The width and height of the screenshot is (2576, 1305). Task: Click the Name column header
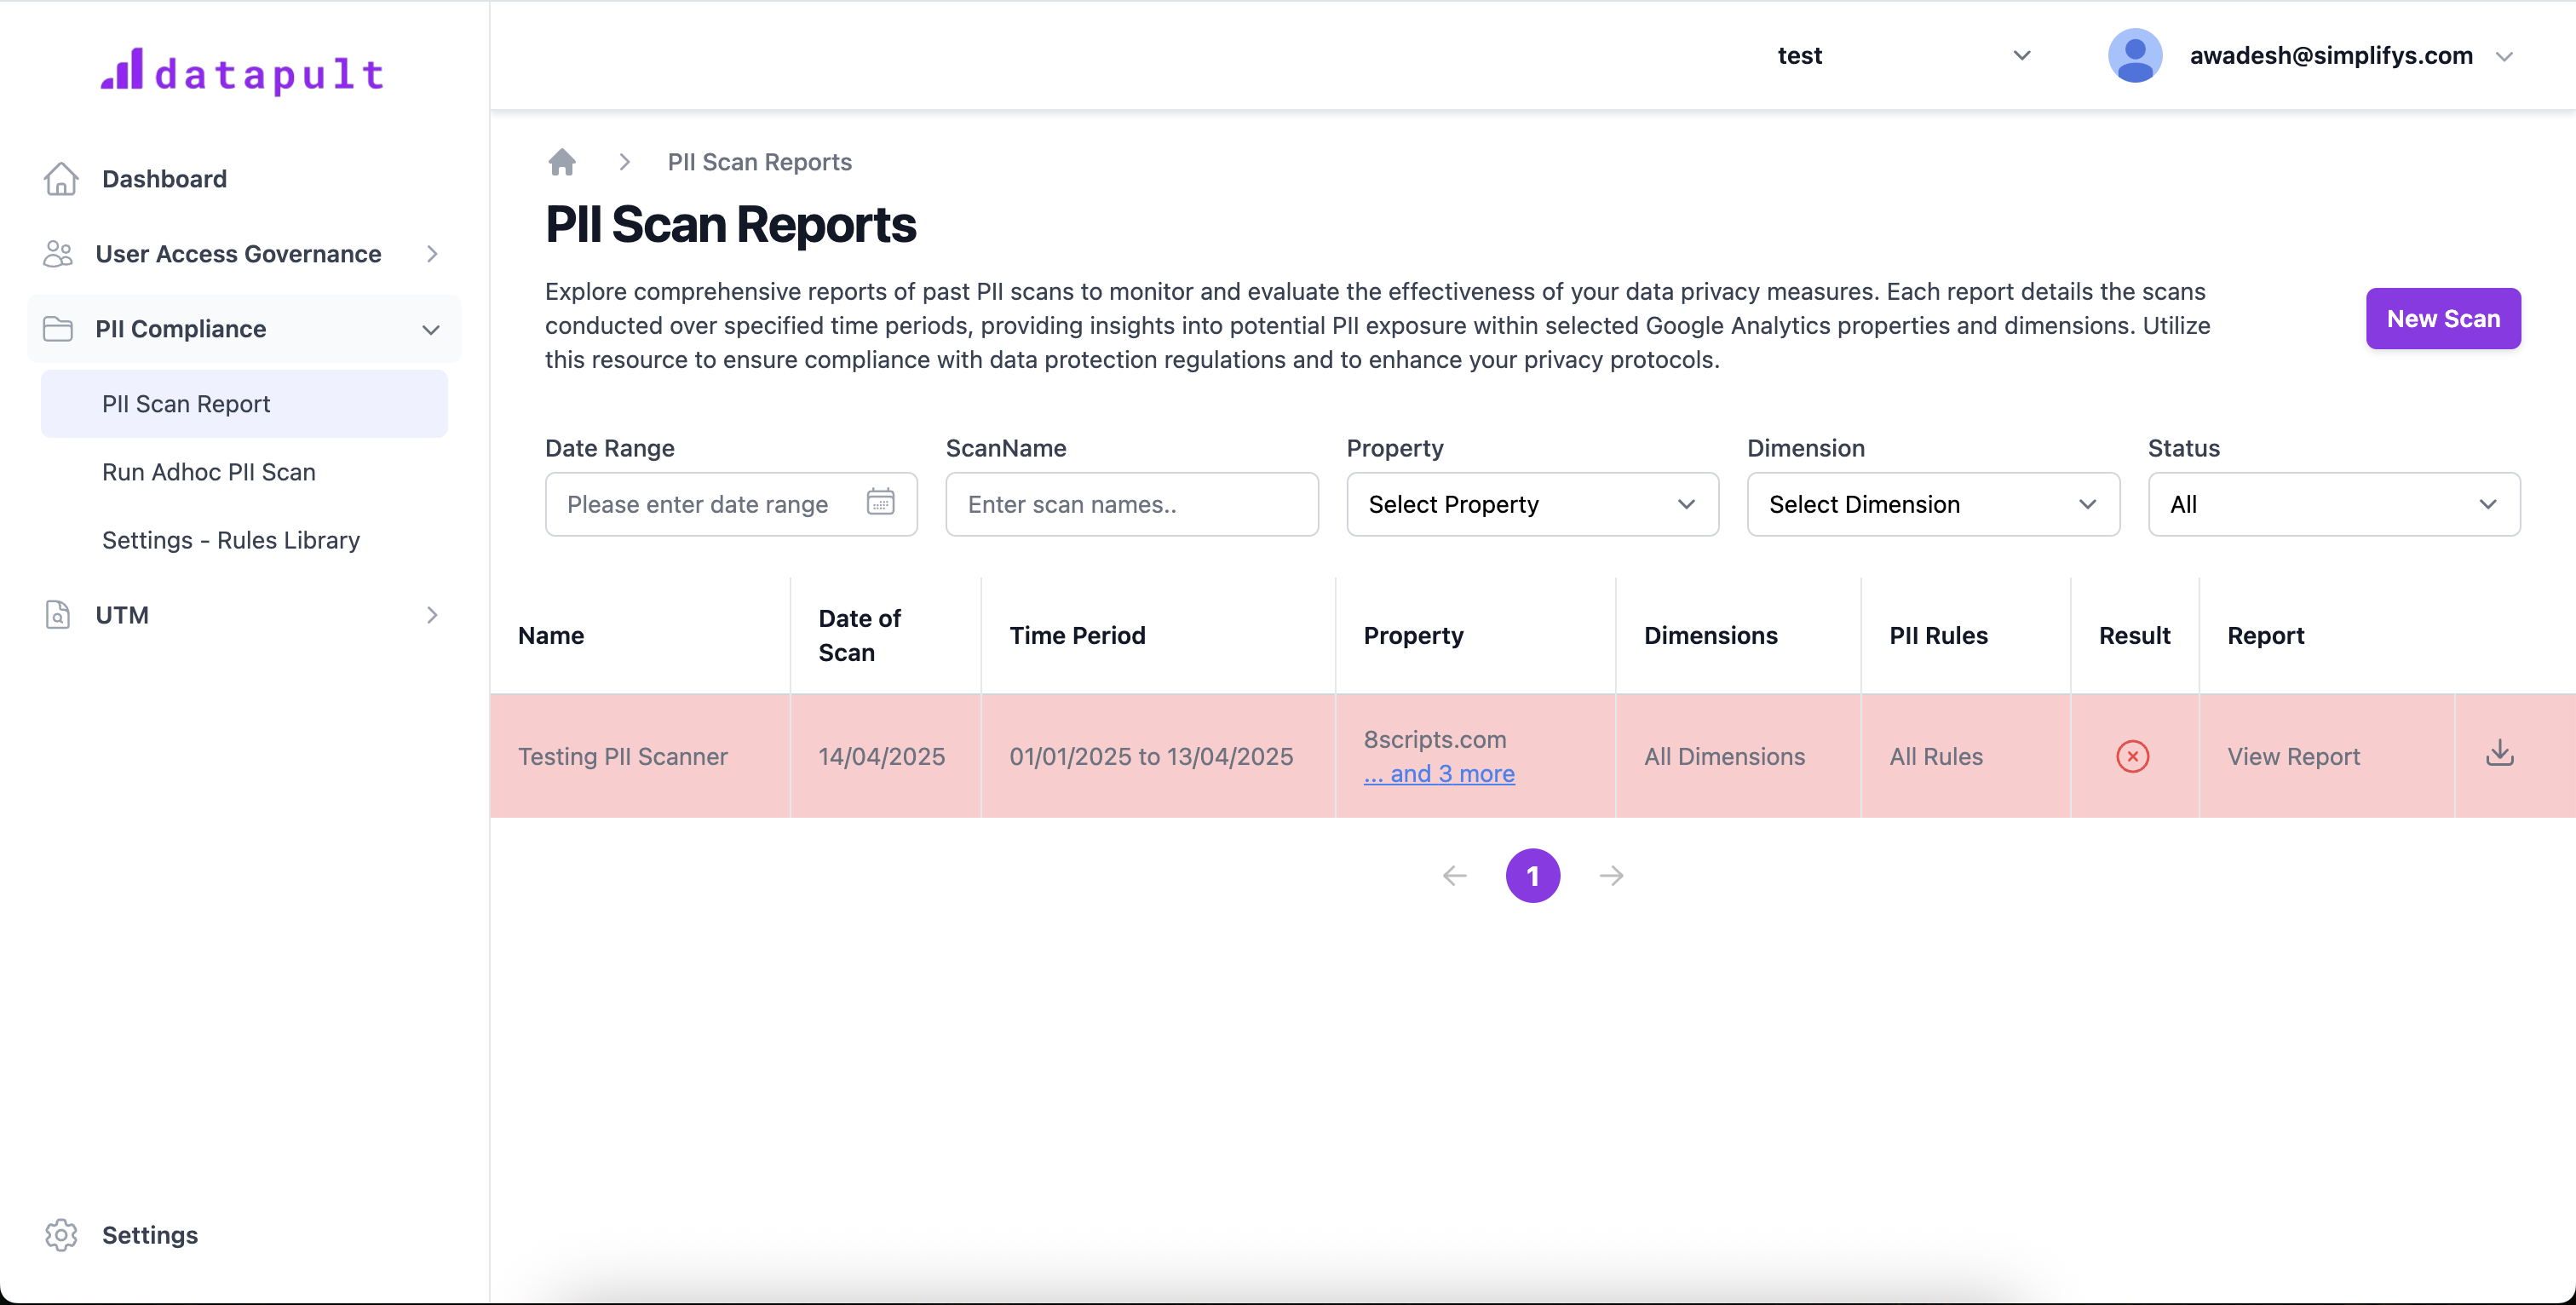pos(551,636)
